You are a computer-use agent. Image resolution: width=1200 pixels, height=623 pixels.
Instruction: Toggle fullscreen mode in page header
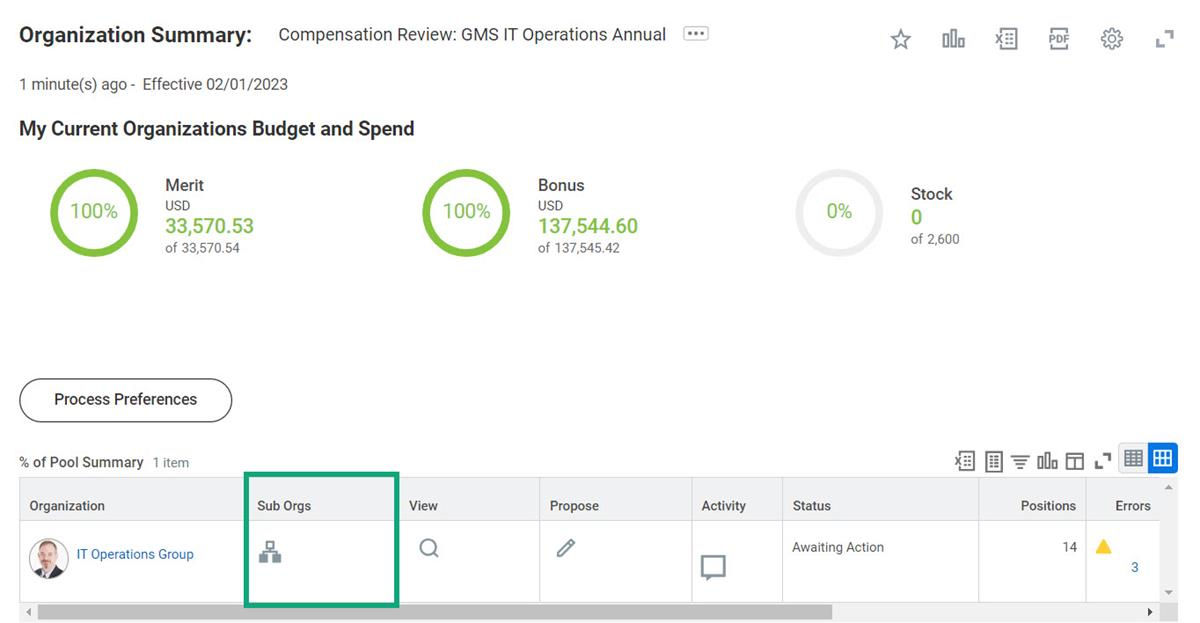(1164, 39)
